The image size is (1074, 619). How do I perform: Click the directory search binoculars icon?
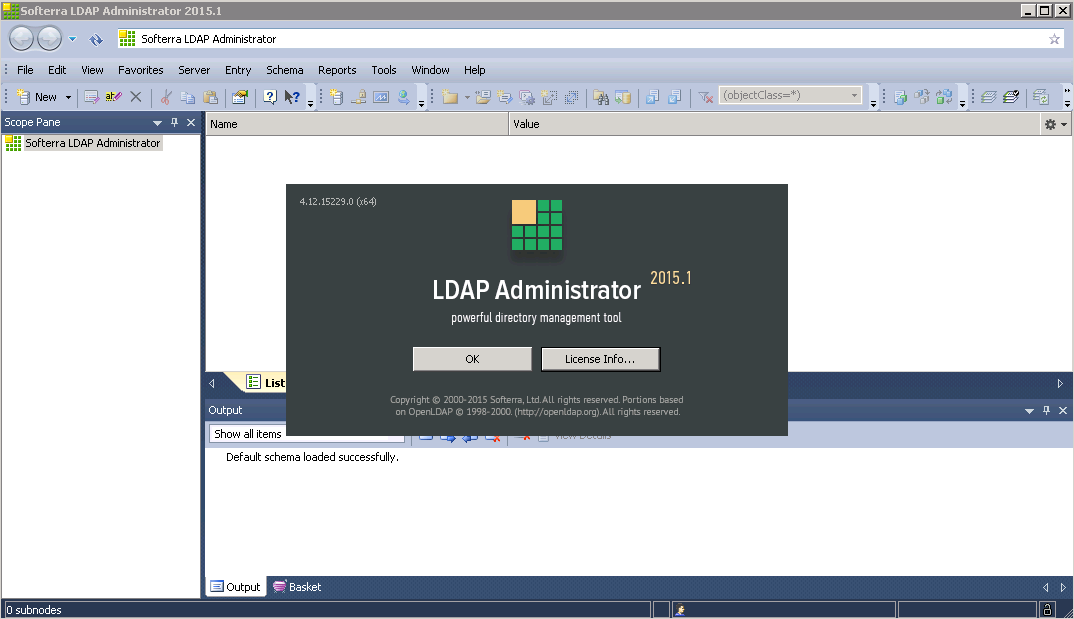601,97
